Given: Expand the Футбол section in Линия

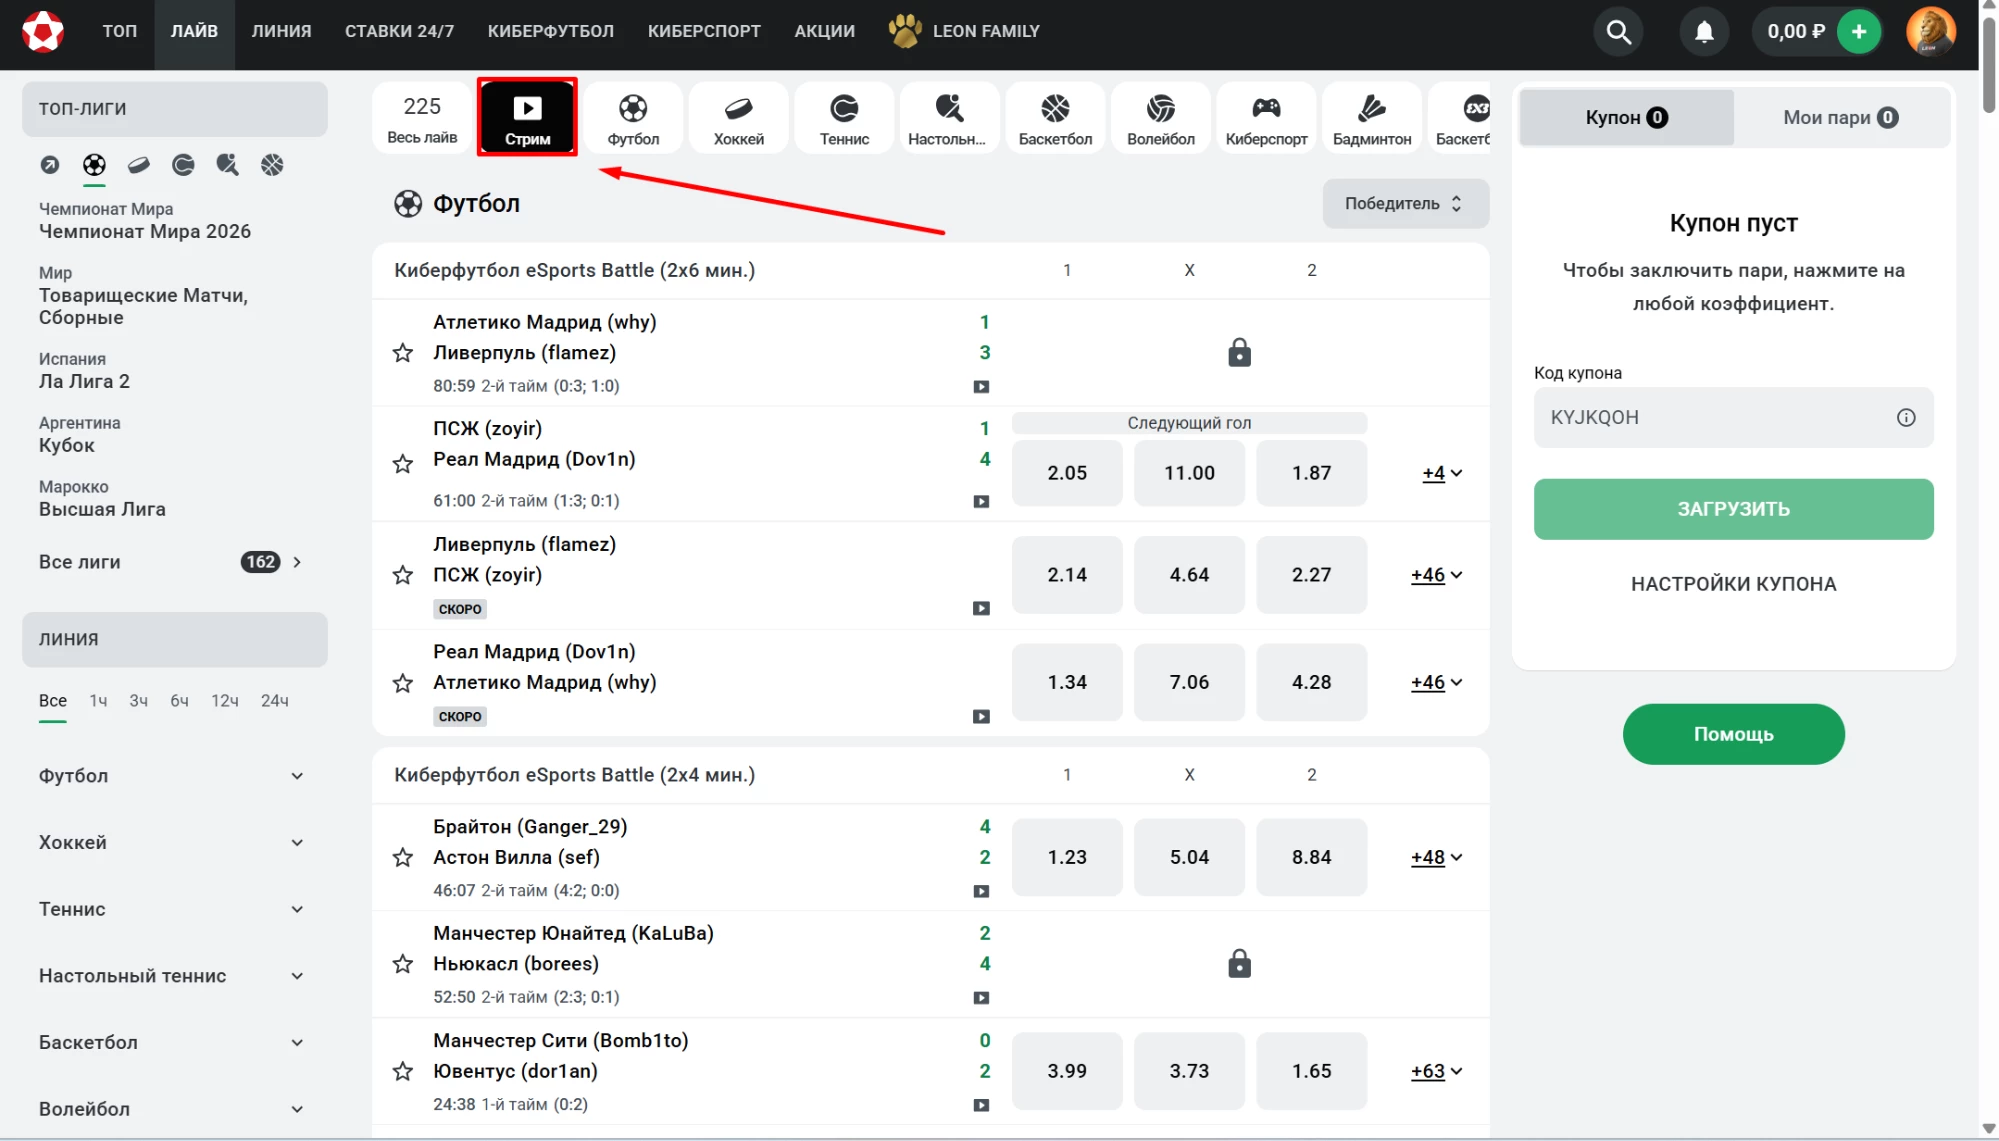Looking at the screenshot, I should (172, 776).
